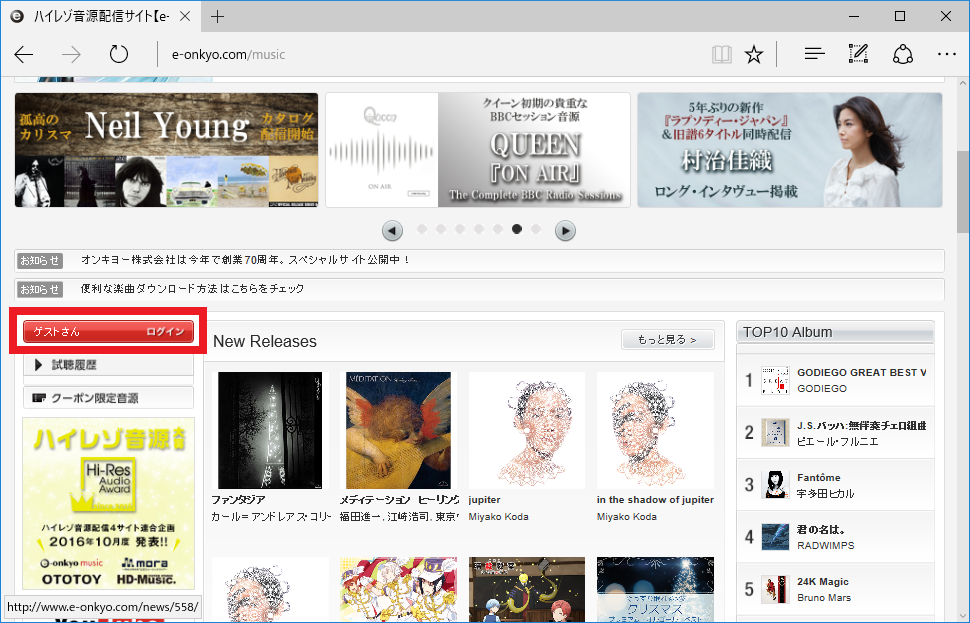The image size is (970, 623).
Task: Open the jupiter album cover
Action: (526, 431)
